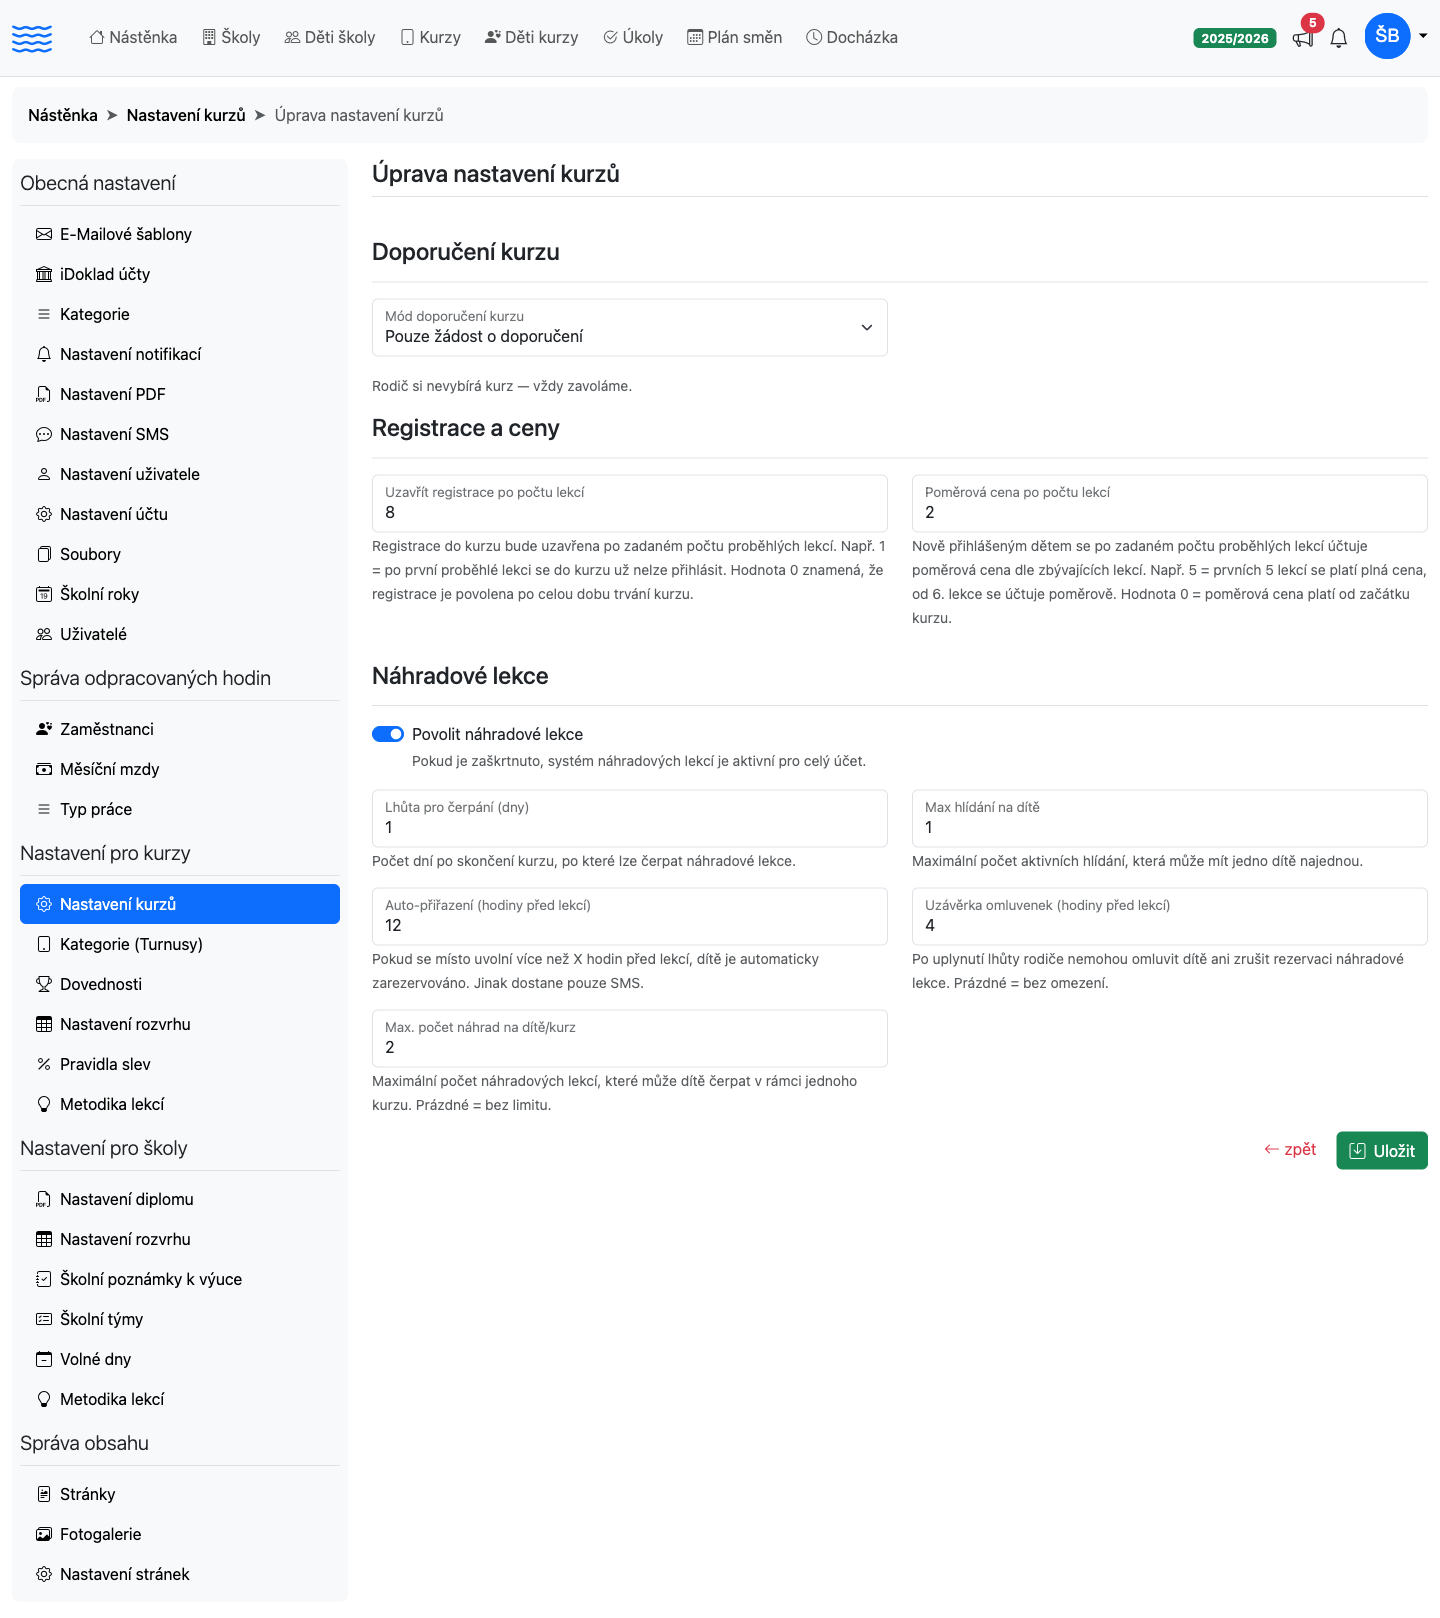Screen dimensions: 1440x1618
Task: Save settings with the Uložit button
Action: [x=1382, y=1151]
